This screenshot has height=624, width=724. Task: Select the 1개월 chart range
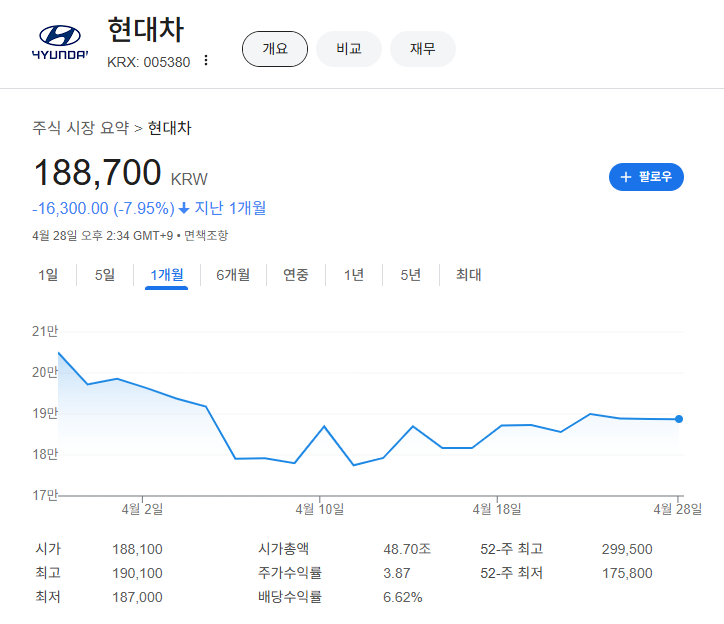coord(167,275)
